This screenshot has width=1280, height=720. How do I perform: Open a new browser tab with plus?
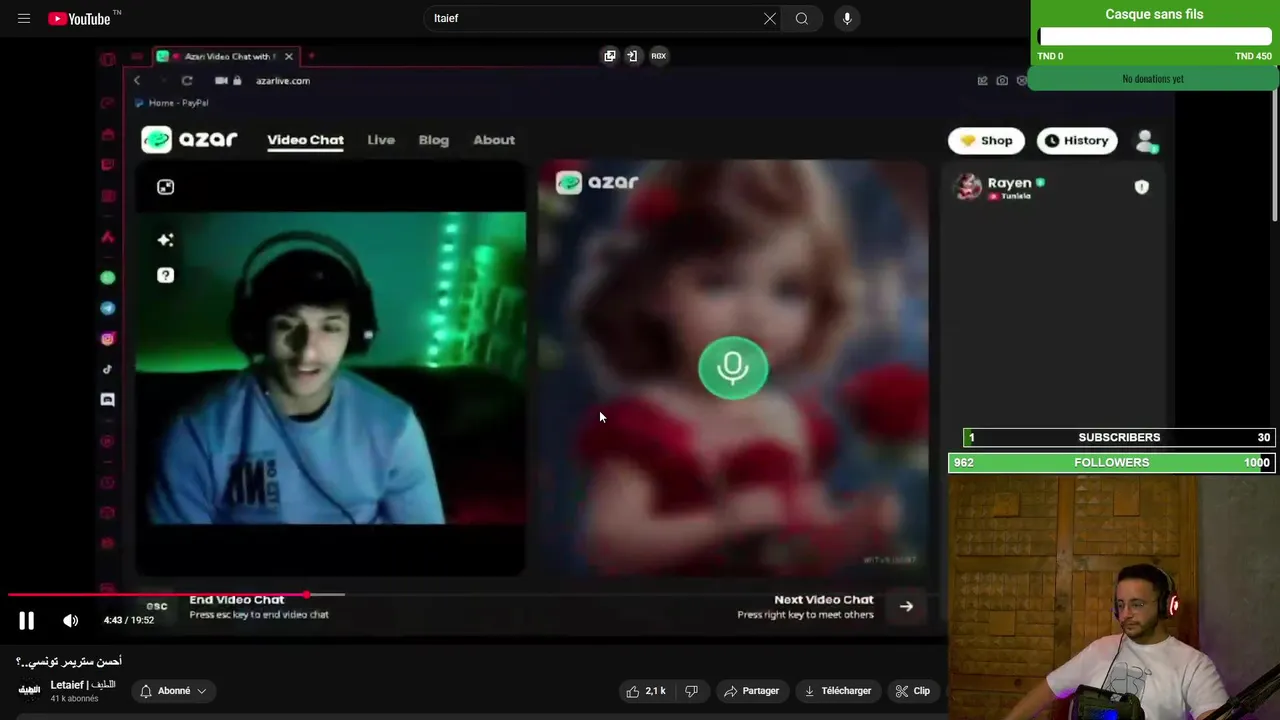(311, 56)
